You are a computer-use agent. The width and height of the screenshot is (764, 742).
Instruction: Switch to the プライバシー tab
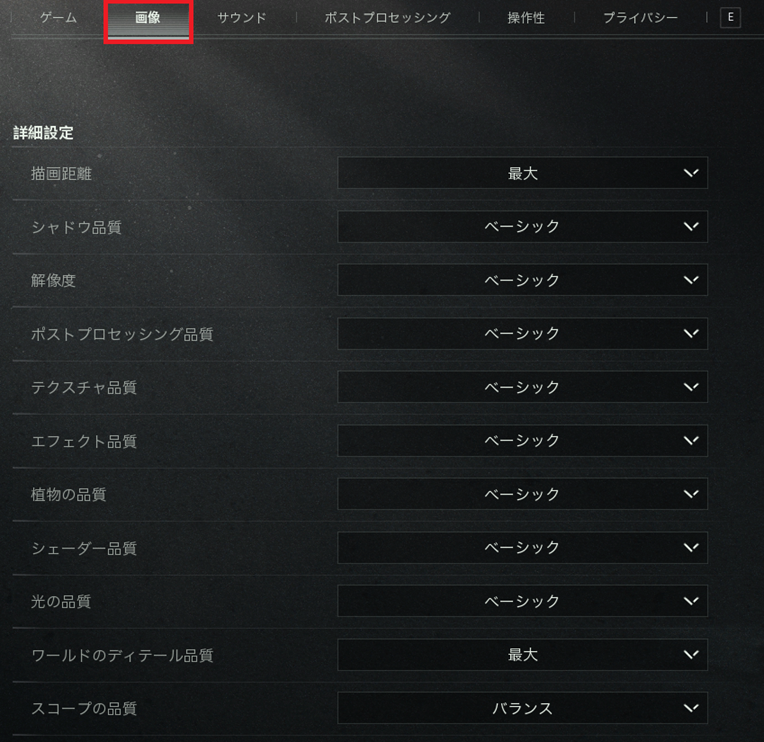pyautogui.click(x=640, y=18)
